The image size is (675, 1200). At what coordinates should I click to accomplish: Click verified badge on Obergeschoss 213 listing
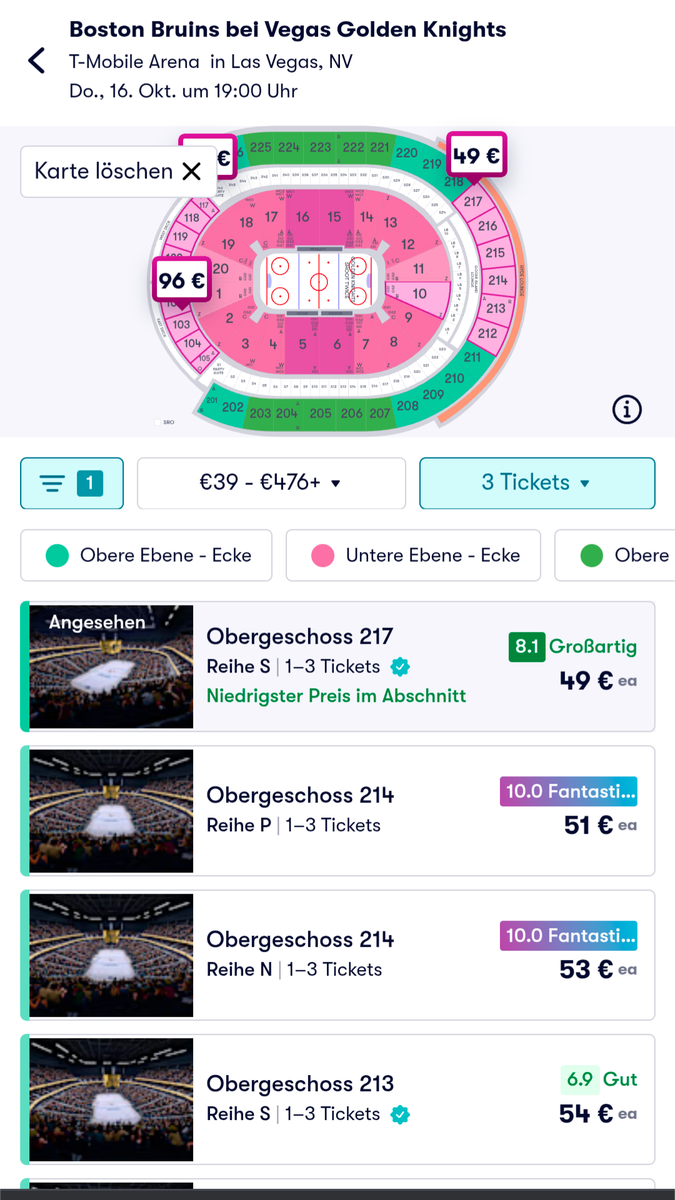pos(400,1114)
